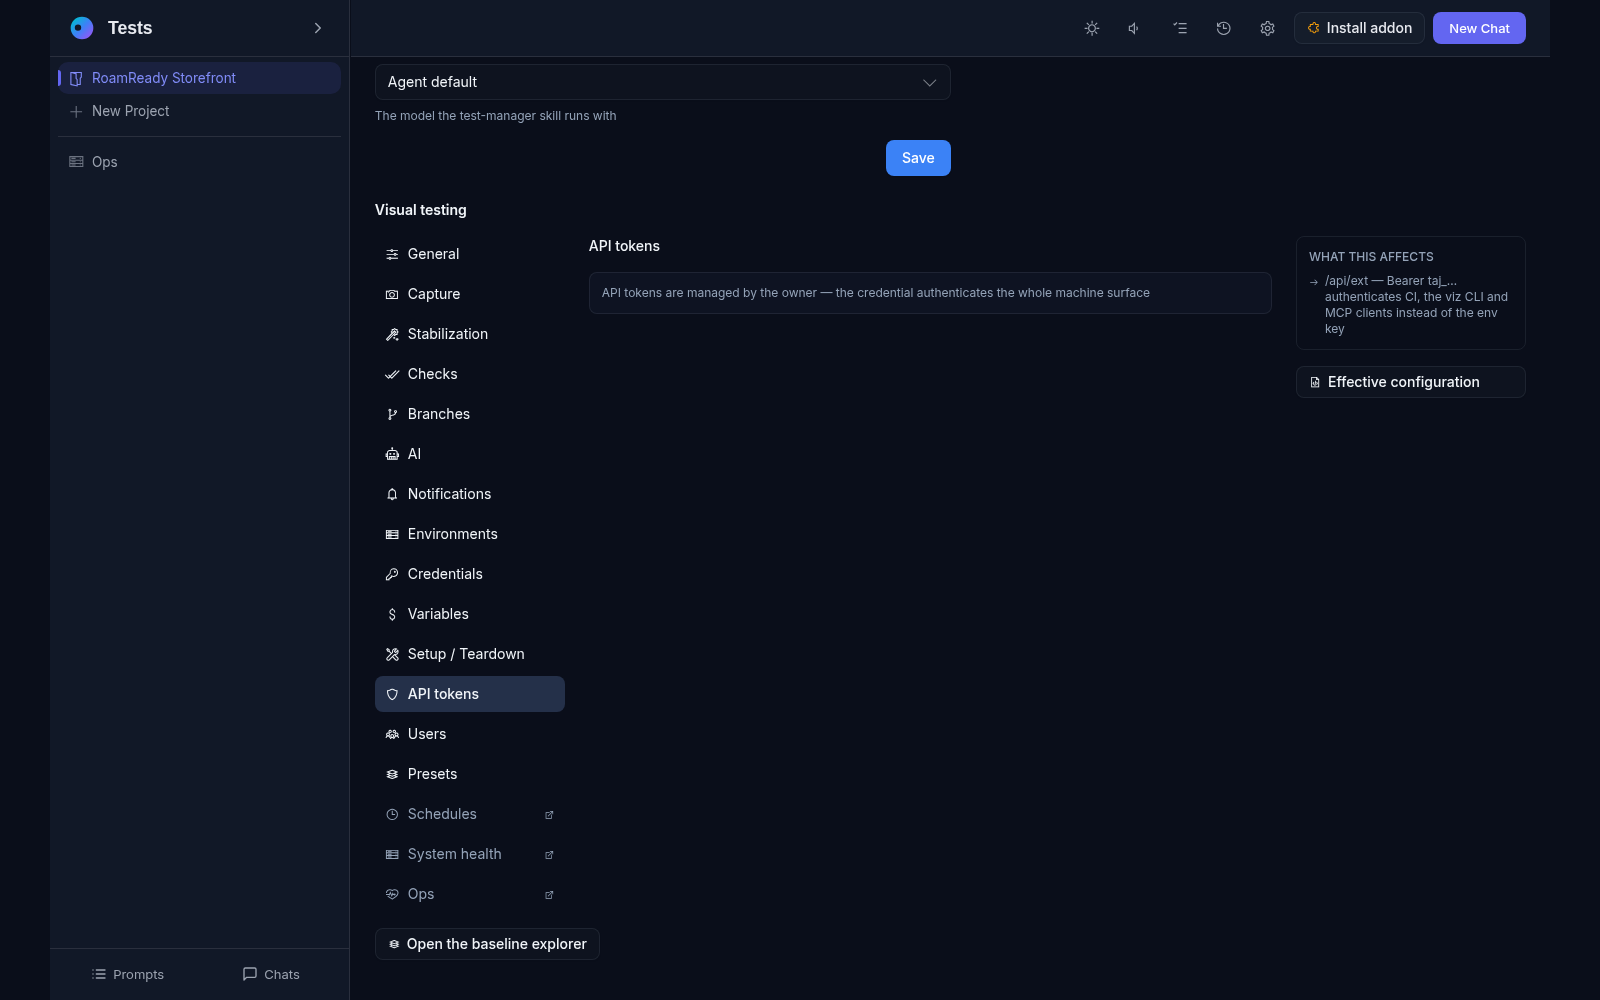Click the 'Visual testing' heading
Image resolution: width=1600 pixels, height=1000 pixels.
coord(420,210)
